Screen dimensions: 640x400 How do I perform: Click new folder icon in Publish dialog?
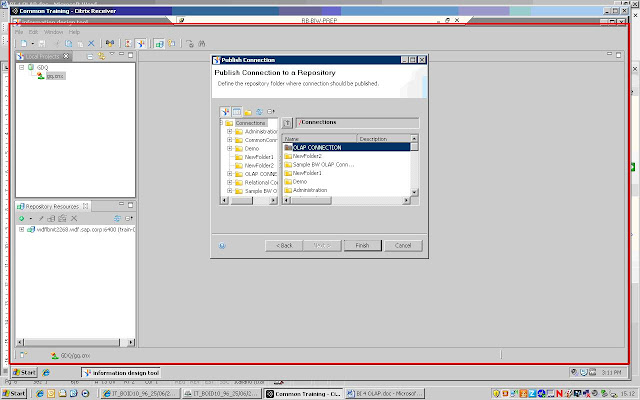click(x=248, y=112)
